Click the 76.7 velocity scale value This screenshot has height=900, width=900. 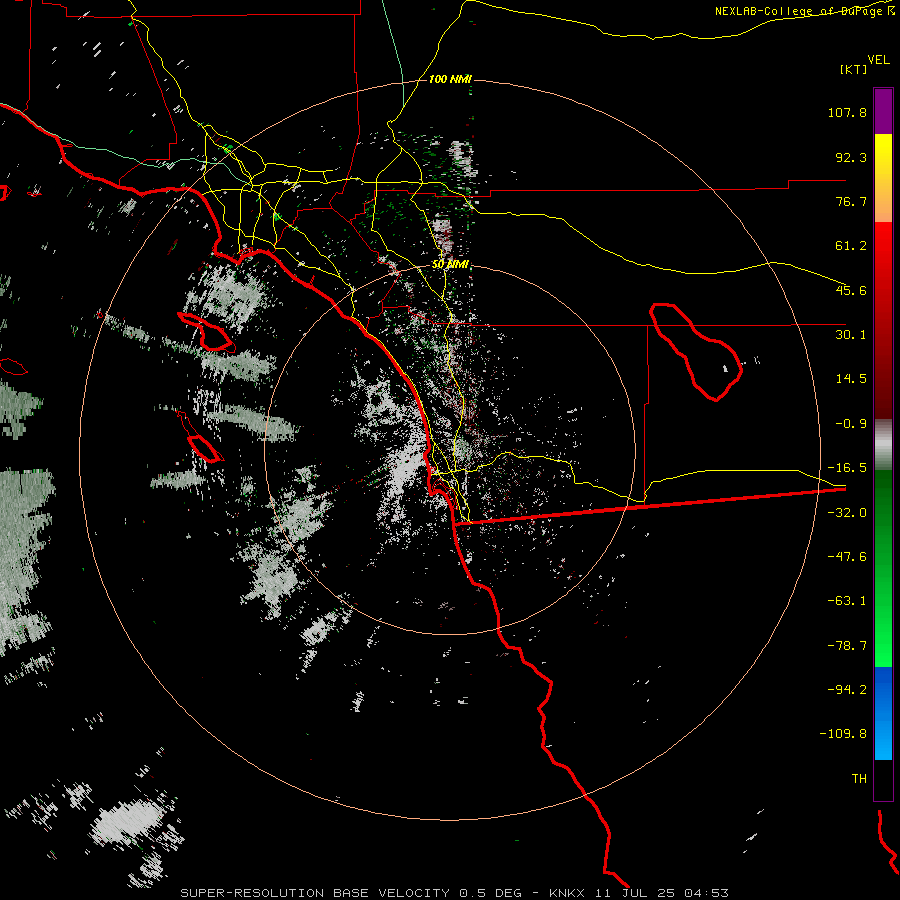point(851,201)
